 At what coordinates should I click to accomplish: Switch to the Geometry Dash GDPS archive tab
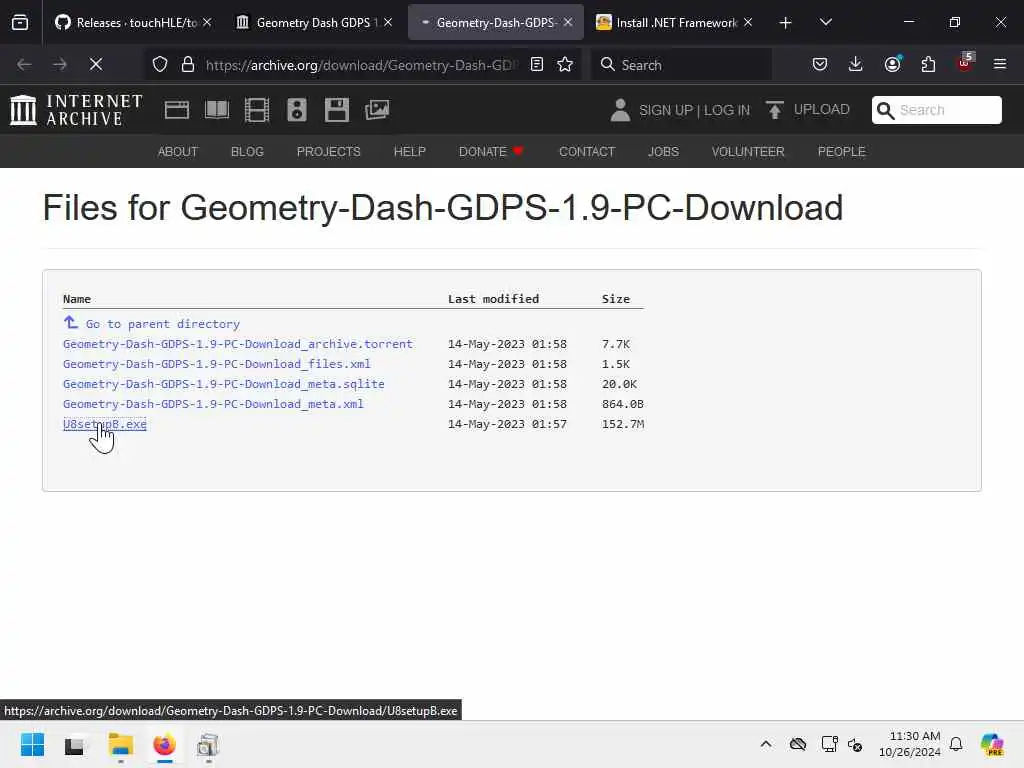click(x=306, y=23)
